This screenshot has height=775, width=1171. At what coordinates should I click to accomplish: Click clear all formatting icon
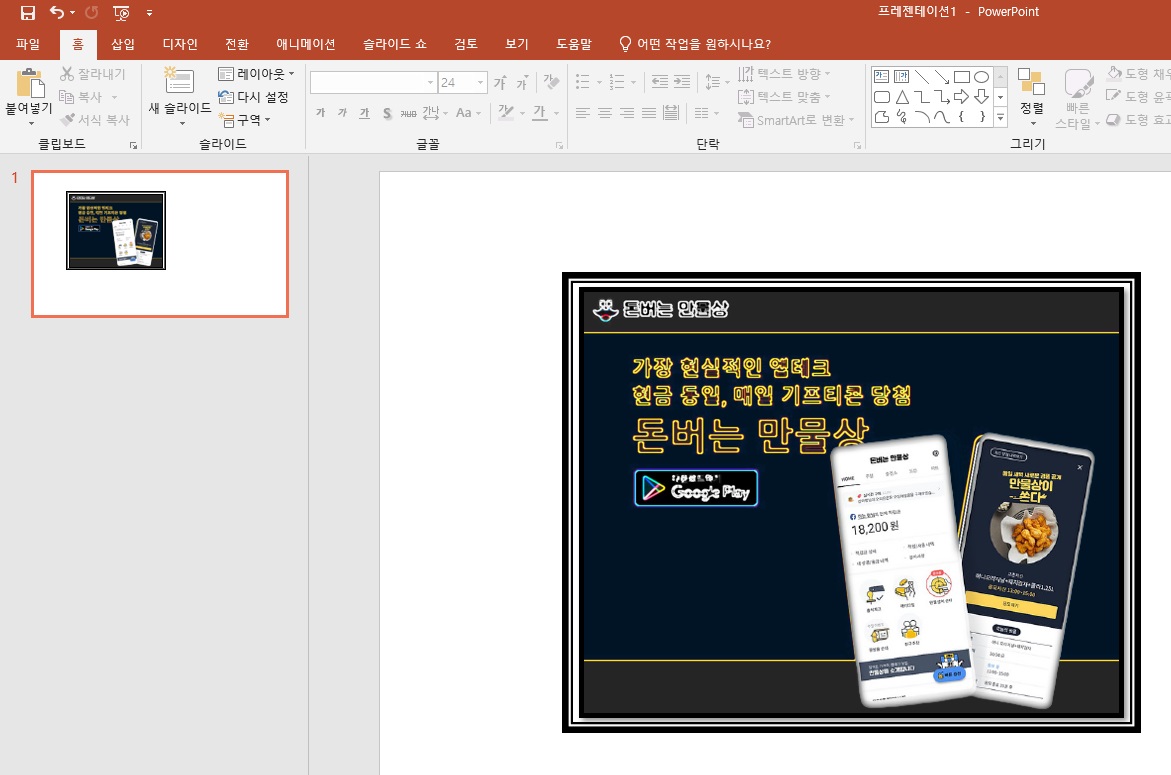point(551,81)
